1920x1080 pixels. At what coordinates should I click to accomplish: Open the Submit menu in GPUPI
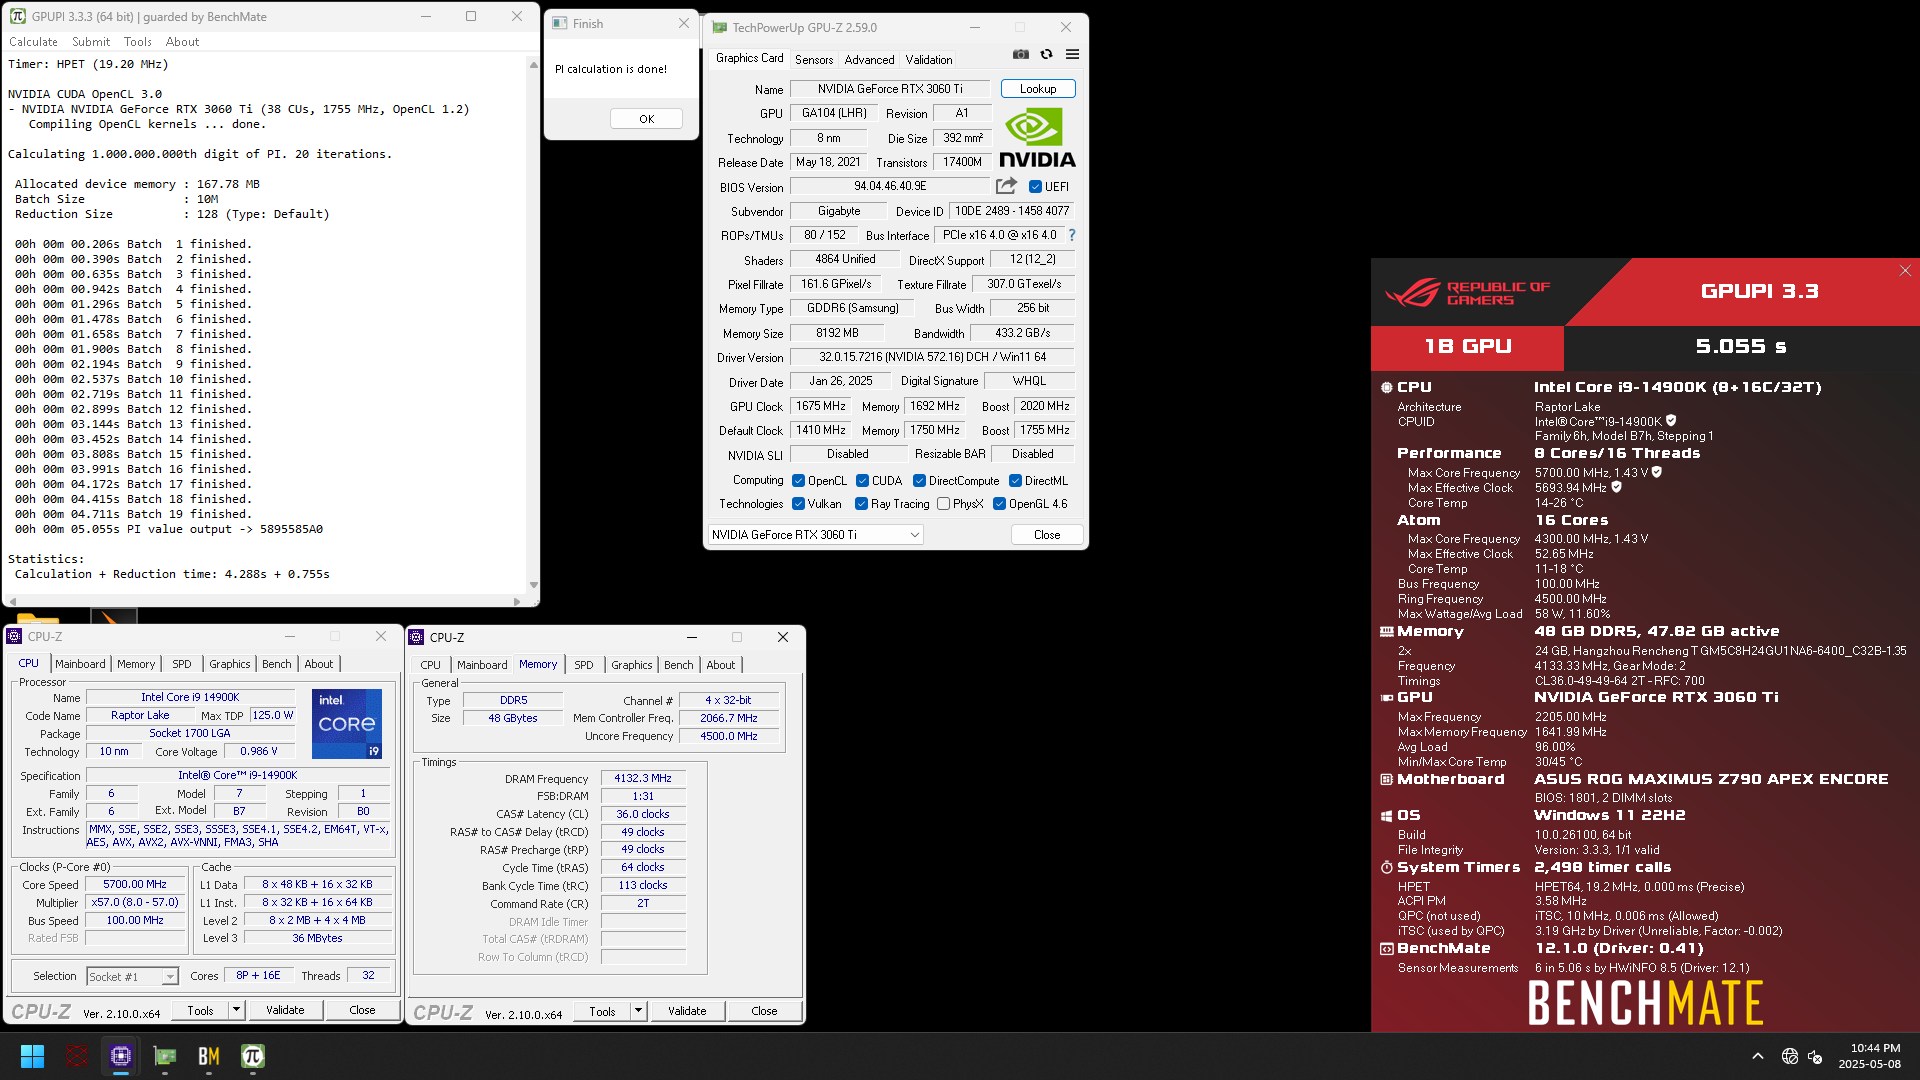coord(91,42)
